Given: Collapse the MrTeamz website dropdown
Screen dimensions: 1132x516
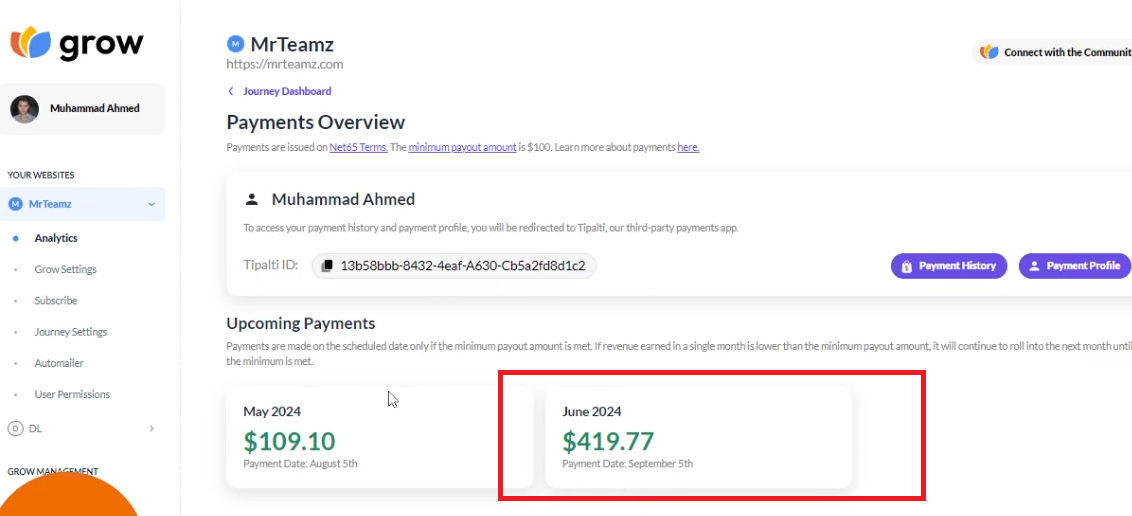Looking at the screenshot, I should 152,204.
